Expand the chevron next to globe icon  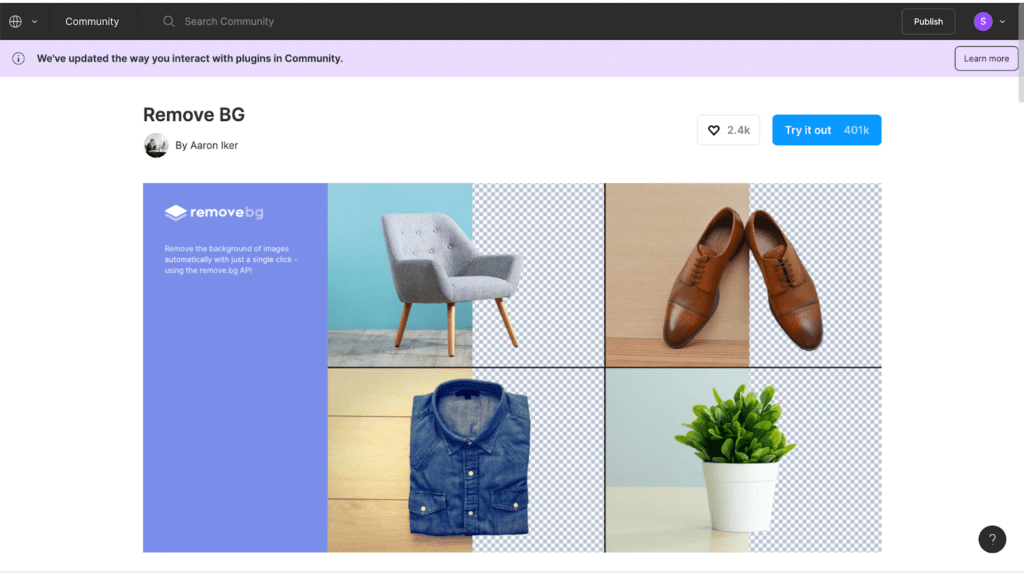click(x=35, y=22)
